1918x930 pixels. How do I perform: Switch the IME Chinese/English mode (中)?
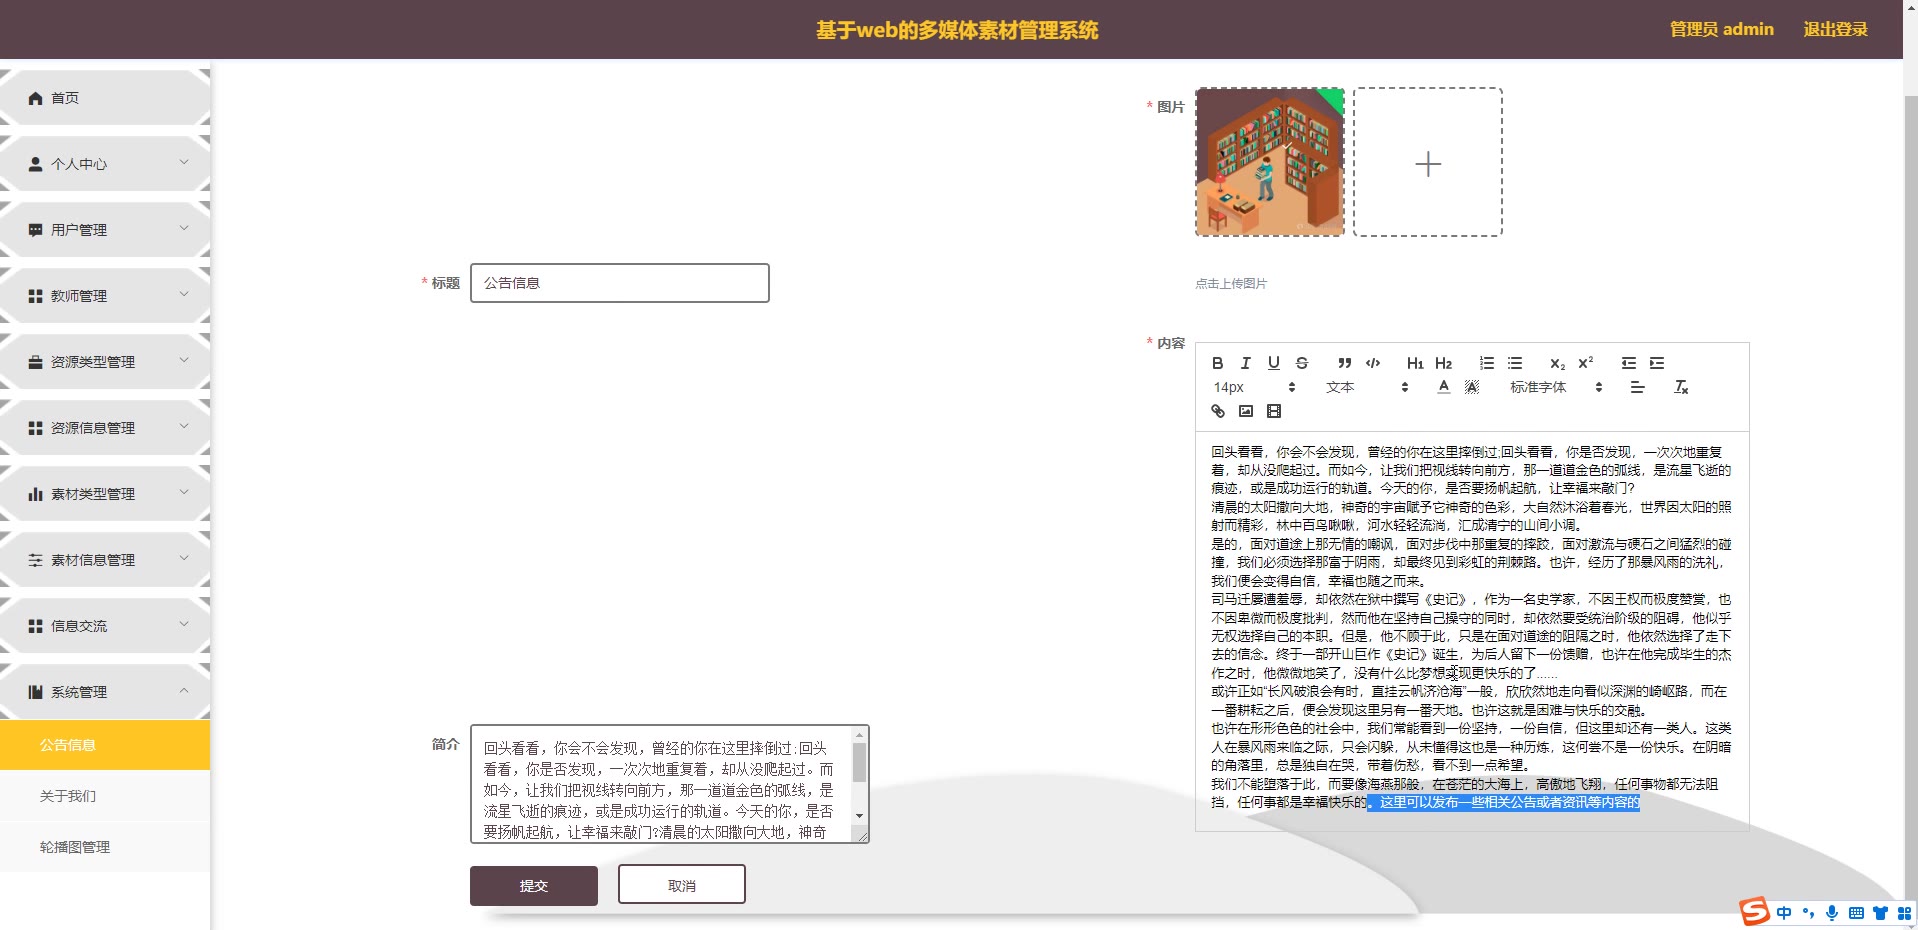pos(1784,913)
